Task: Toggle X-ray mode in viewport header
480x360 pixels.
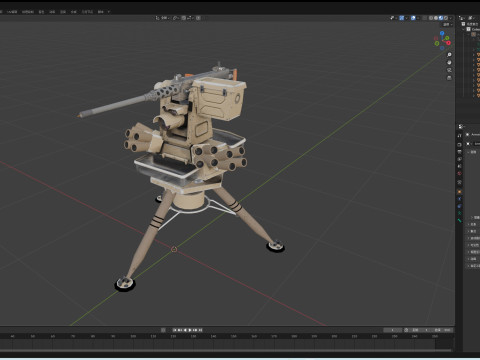Action: click(425, 18)
